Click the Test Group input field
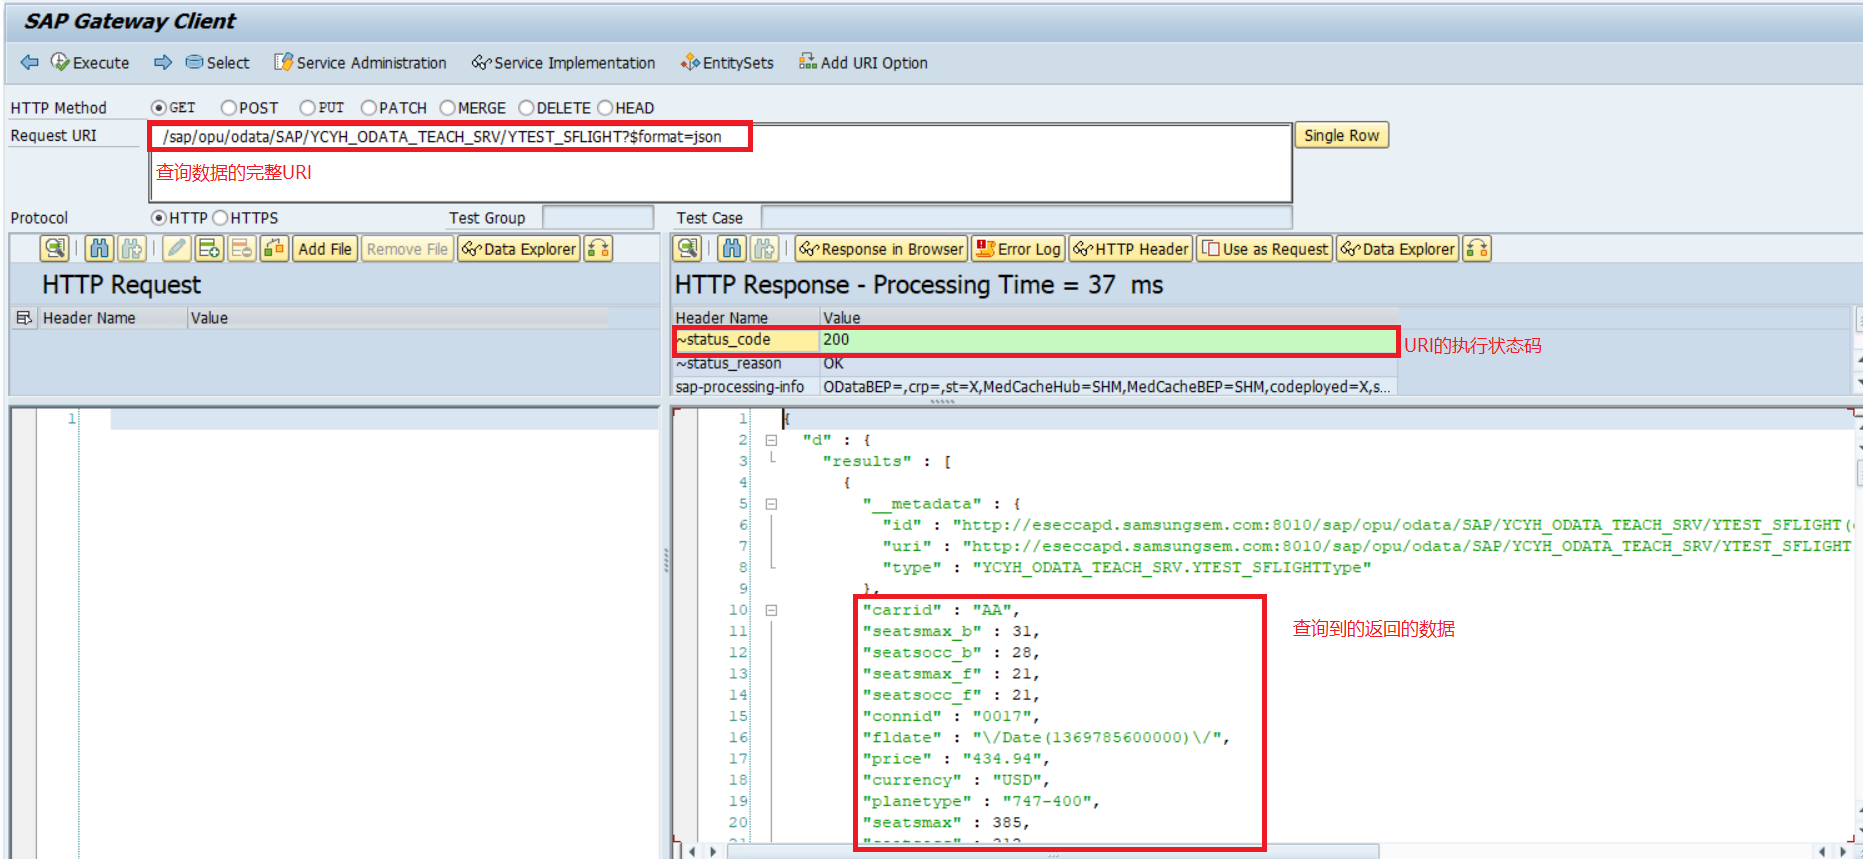1863x859 pixels. tap(598, 218)
